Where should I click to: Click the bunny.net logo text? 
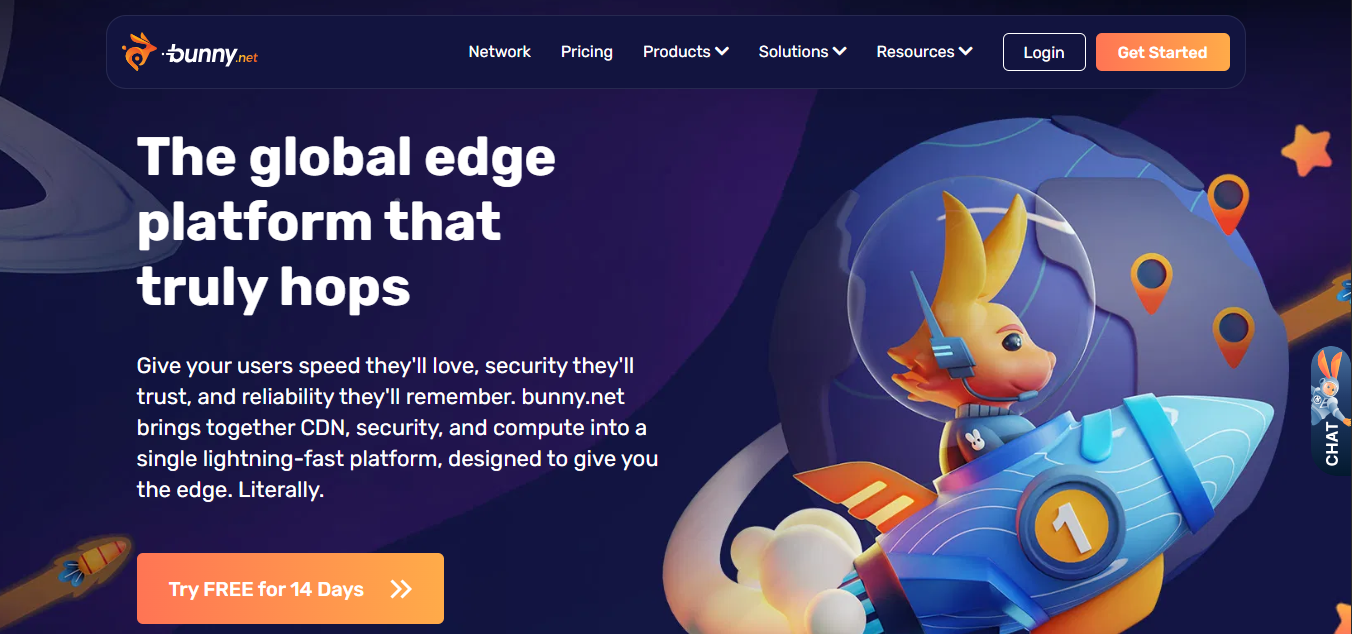pos(211,54)
